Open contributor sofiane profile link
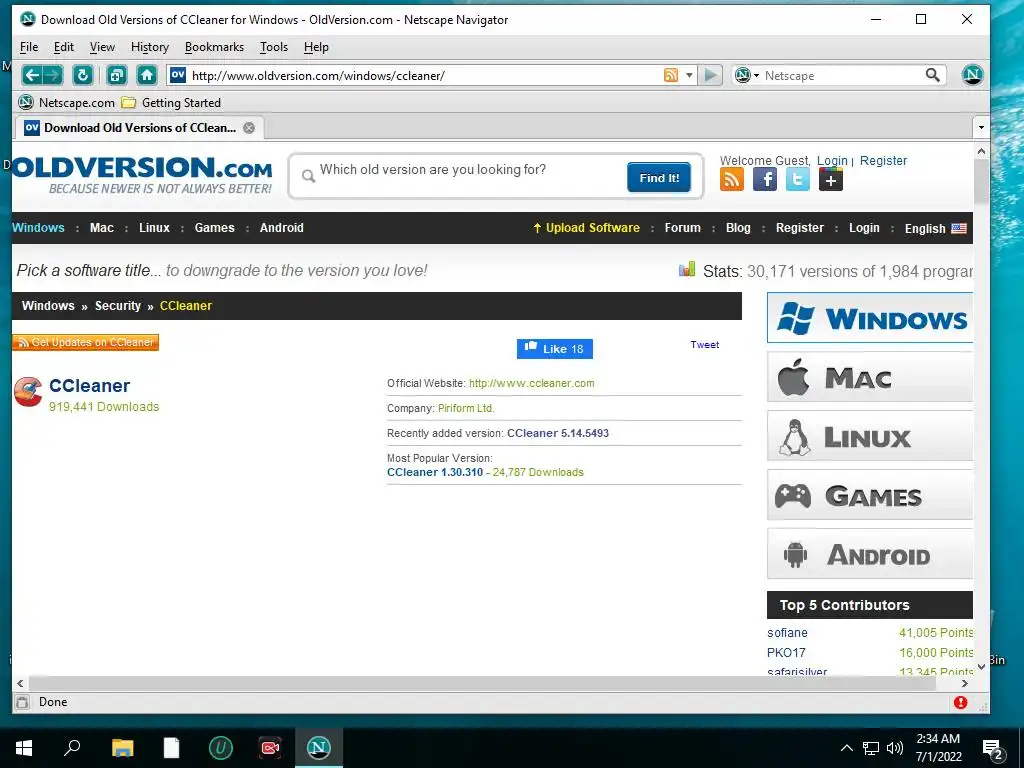The height and width of the screenshot is (768, 1024). click(x=787, y=633)
